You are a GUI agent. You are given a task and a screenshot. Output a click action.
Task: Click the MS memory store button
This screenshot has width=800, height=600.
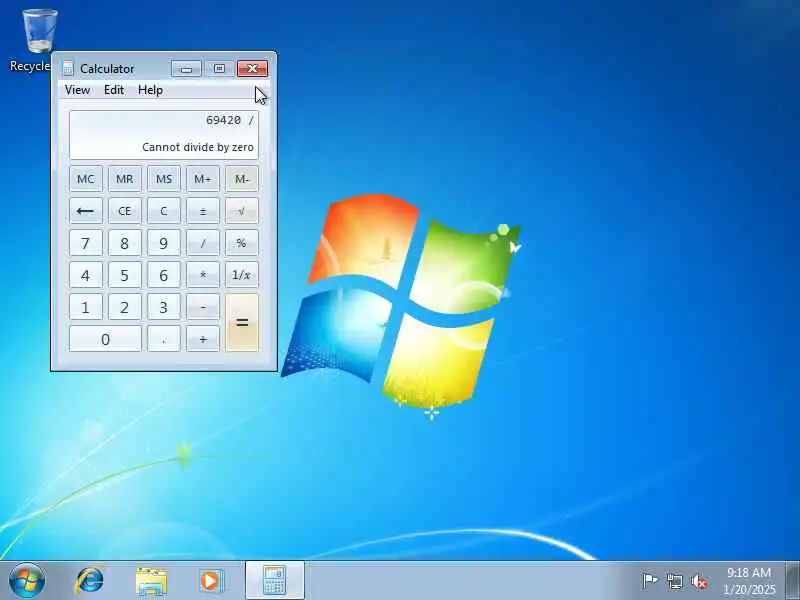[164, 179]
